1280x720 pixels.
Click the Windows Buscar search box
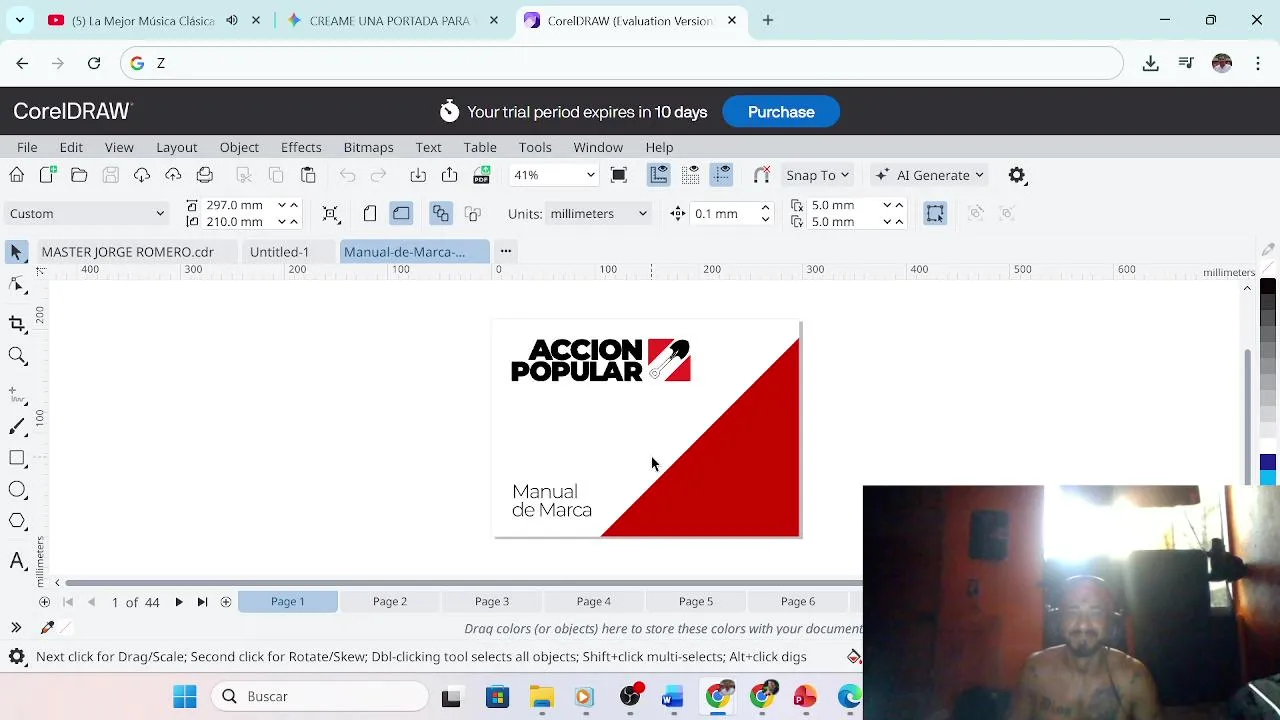coord(321,696)
